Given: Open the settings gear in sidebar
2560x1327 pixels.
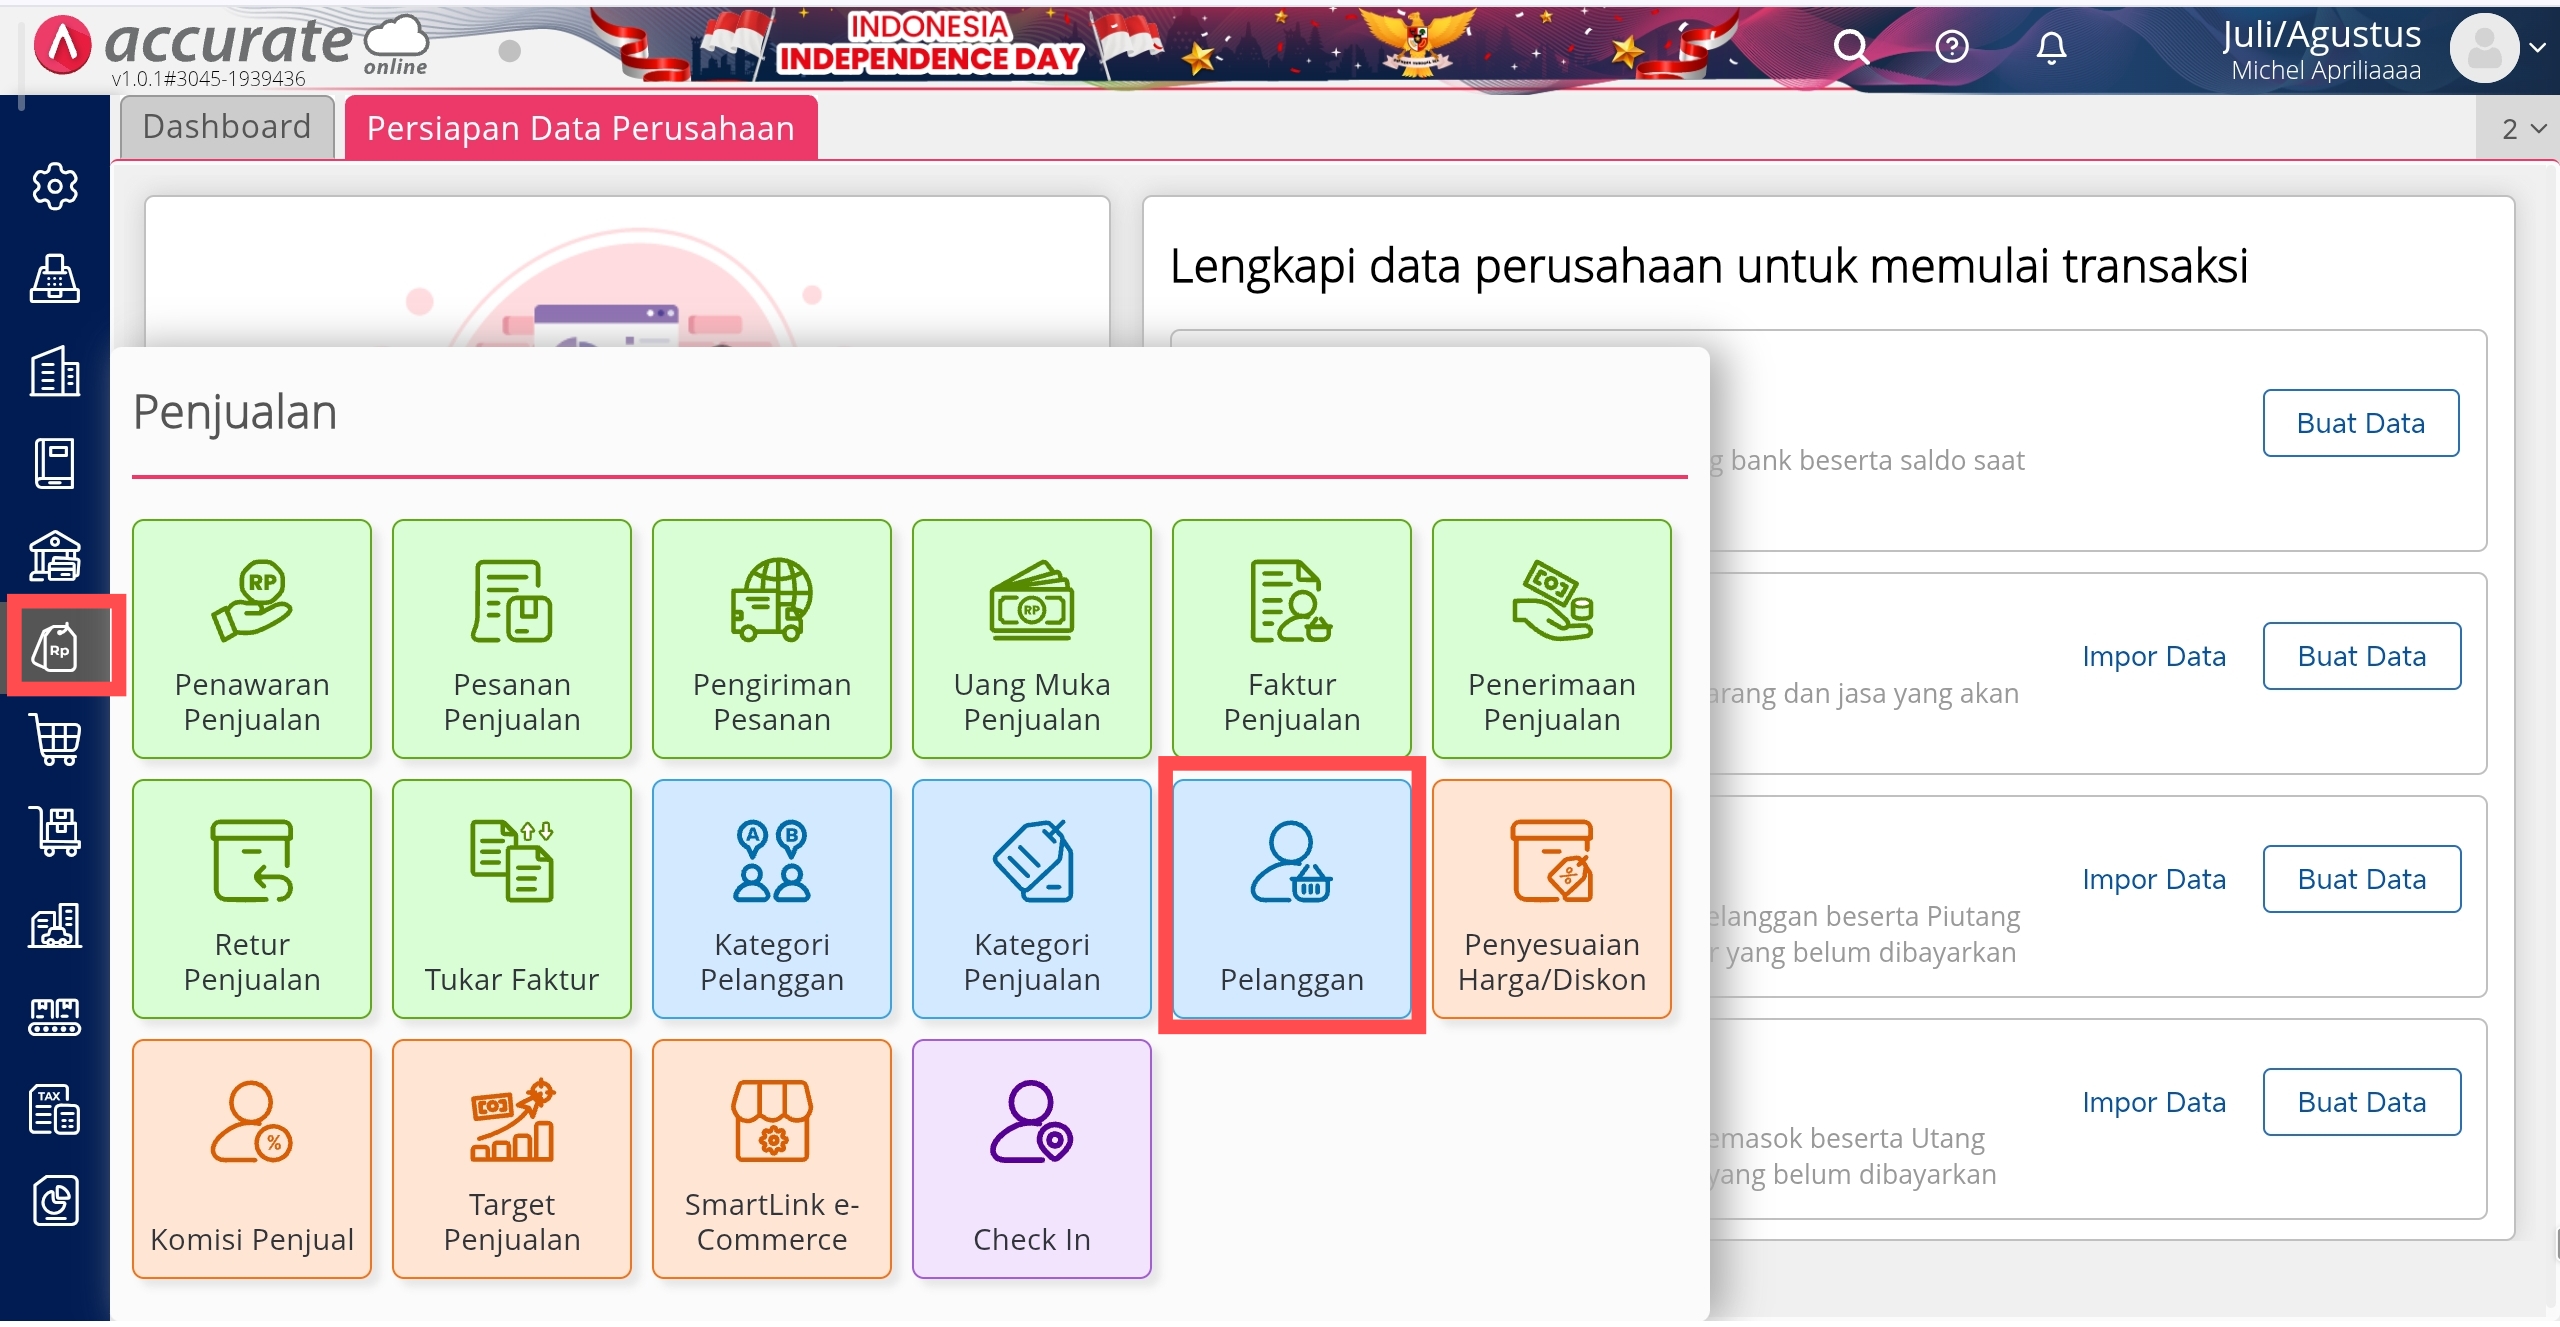Looking at the screenshot, I should (x=55, y=186).
